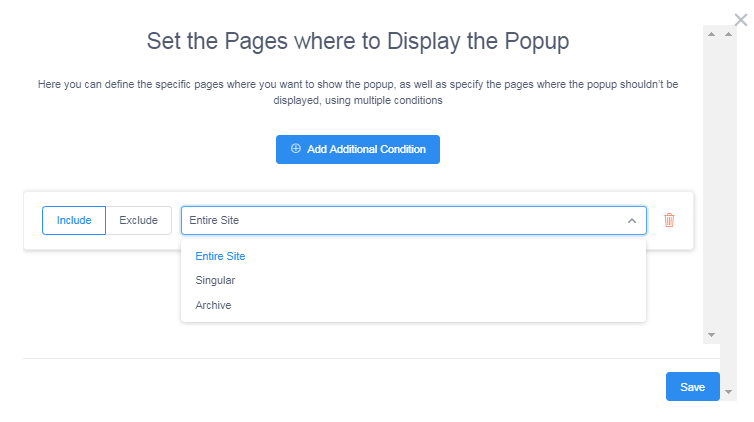The image size is (754, 422).
Task: Click outer scrollbar up arrow
Action: pos(729,34)
